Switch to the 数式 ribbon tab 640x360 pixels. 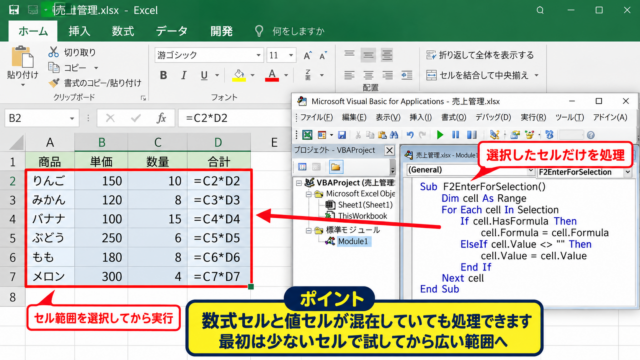123,31
